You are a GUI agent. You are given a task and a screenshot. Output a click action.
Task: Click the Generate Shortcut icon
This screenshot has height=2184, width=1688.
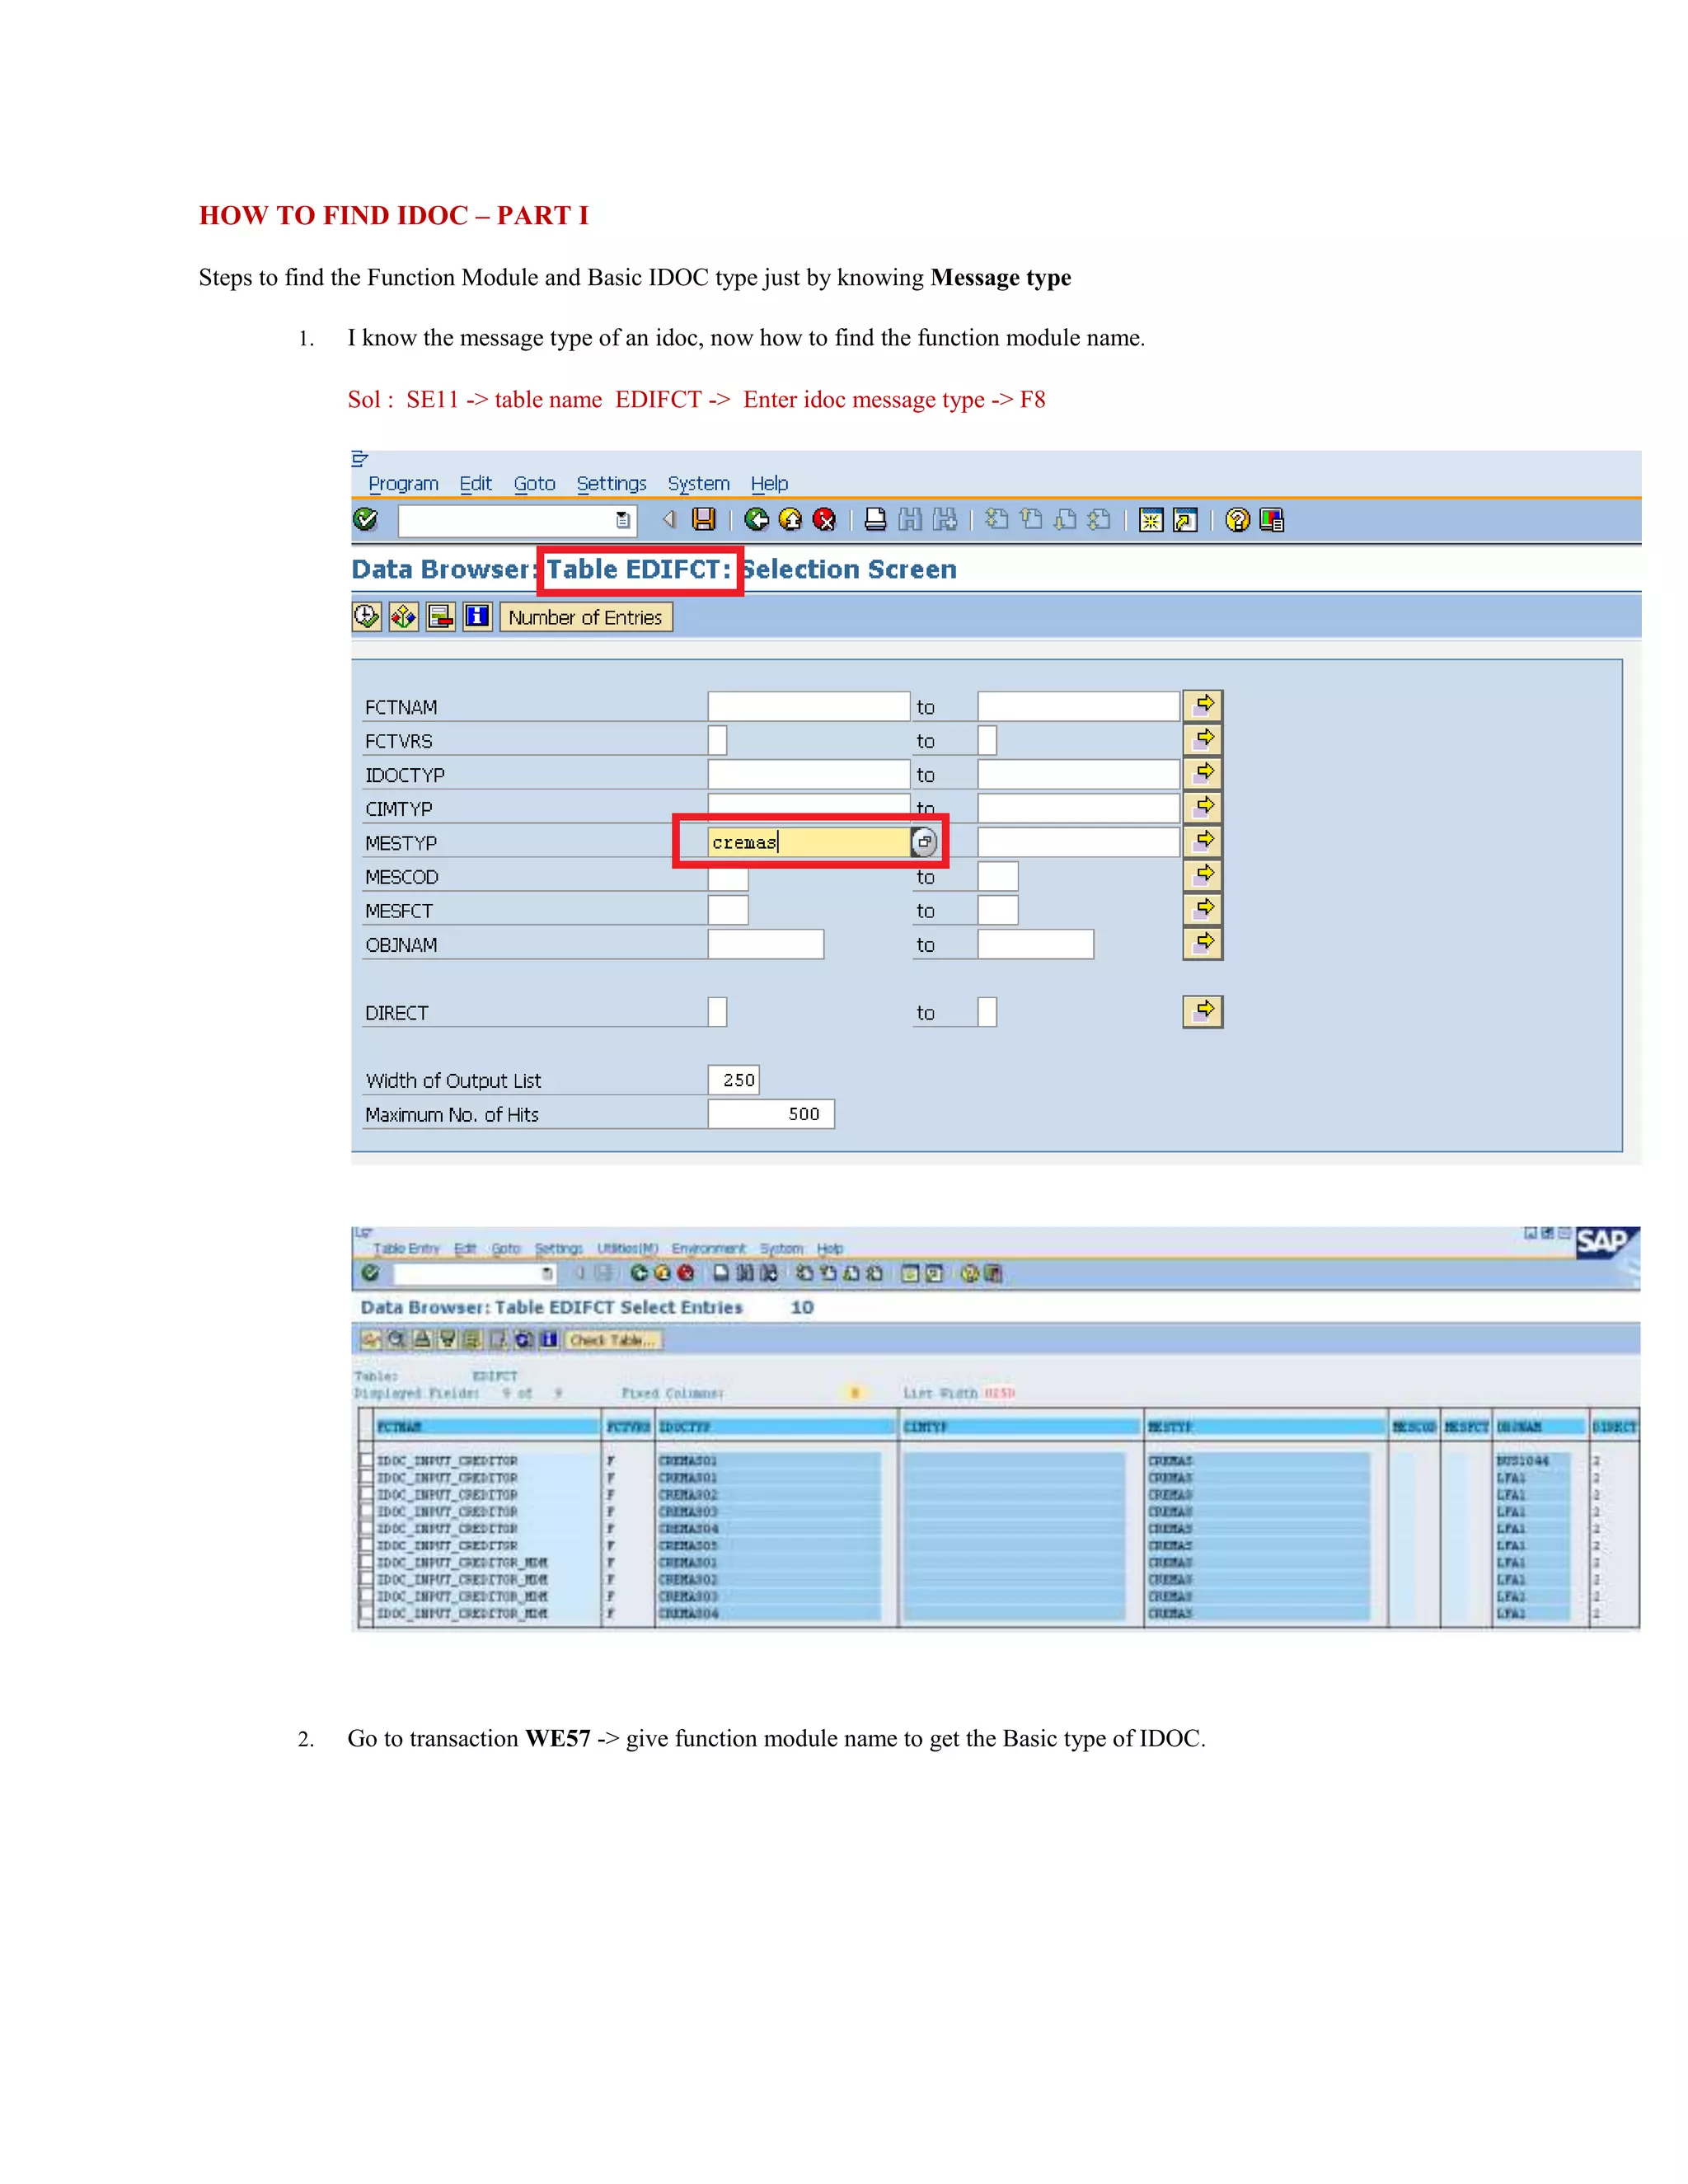click(1185, 520)
